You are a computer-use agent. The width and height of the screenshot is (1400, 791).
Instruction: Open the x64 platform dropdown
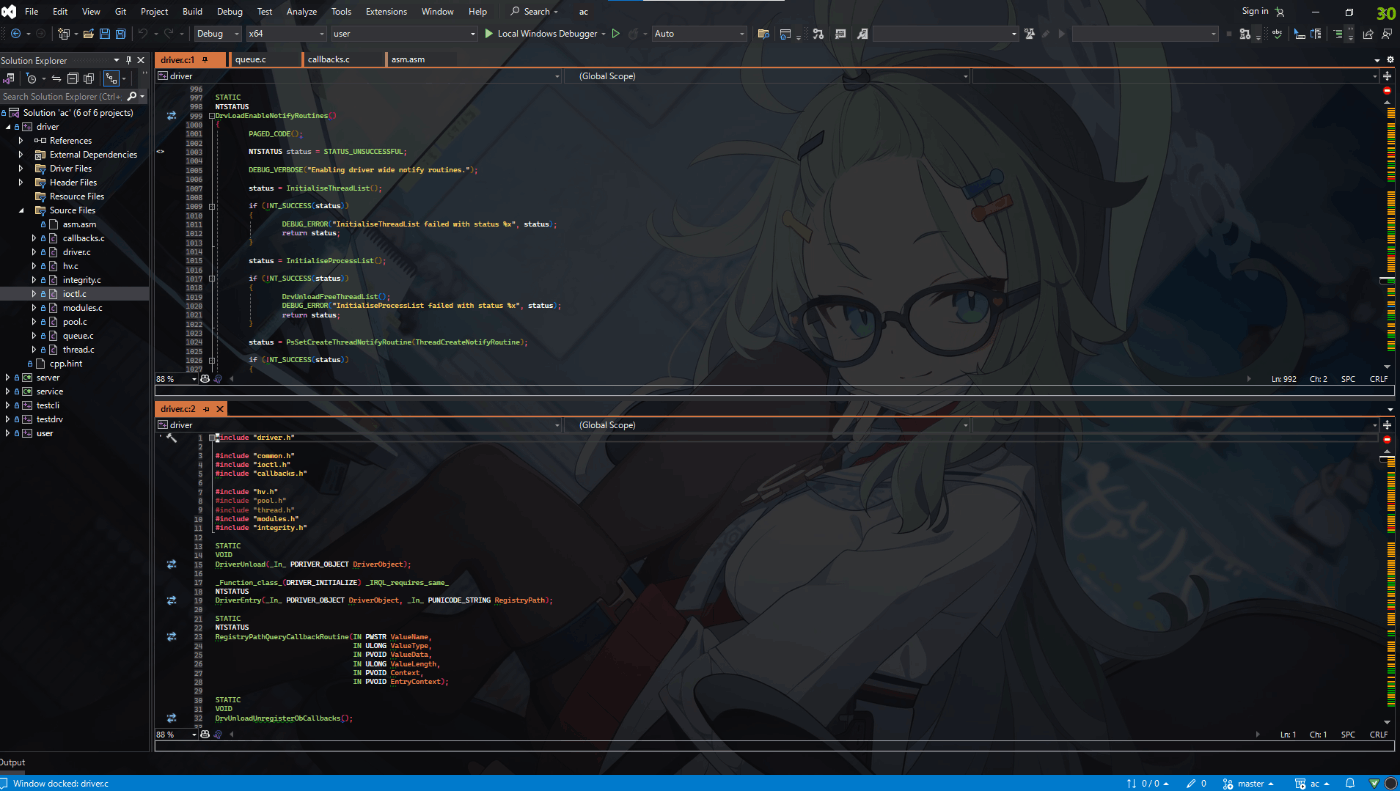click(x=286, y=33)
